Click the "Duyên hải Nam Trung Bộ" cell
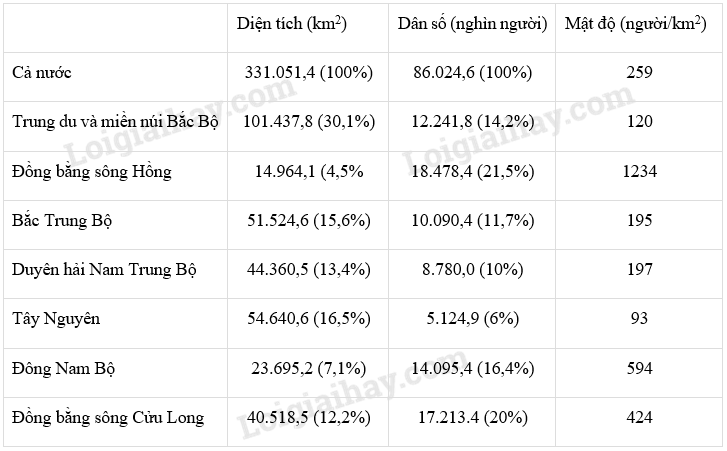The width and height of the screenshot is (727, 451). [x=105, y=270]
